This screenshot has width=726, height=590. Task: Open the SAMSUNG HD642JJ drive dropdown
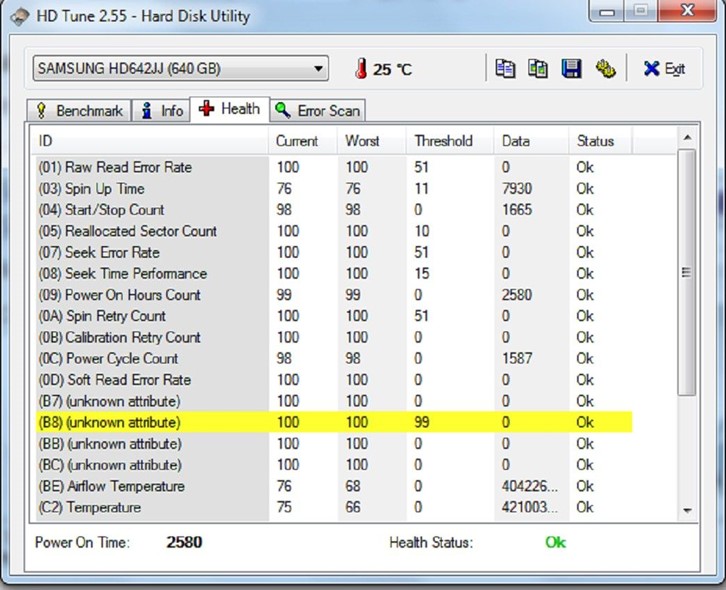(180, 69)
